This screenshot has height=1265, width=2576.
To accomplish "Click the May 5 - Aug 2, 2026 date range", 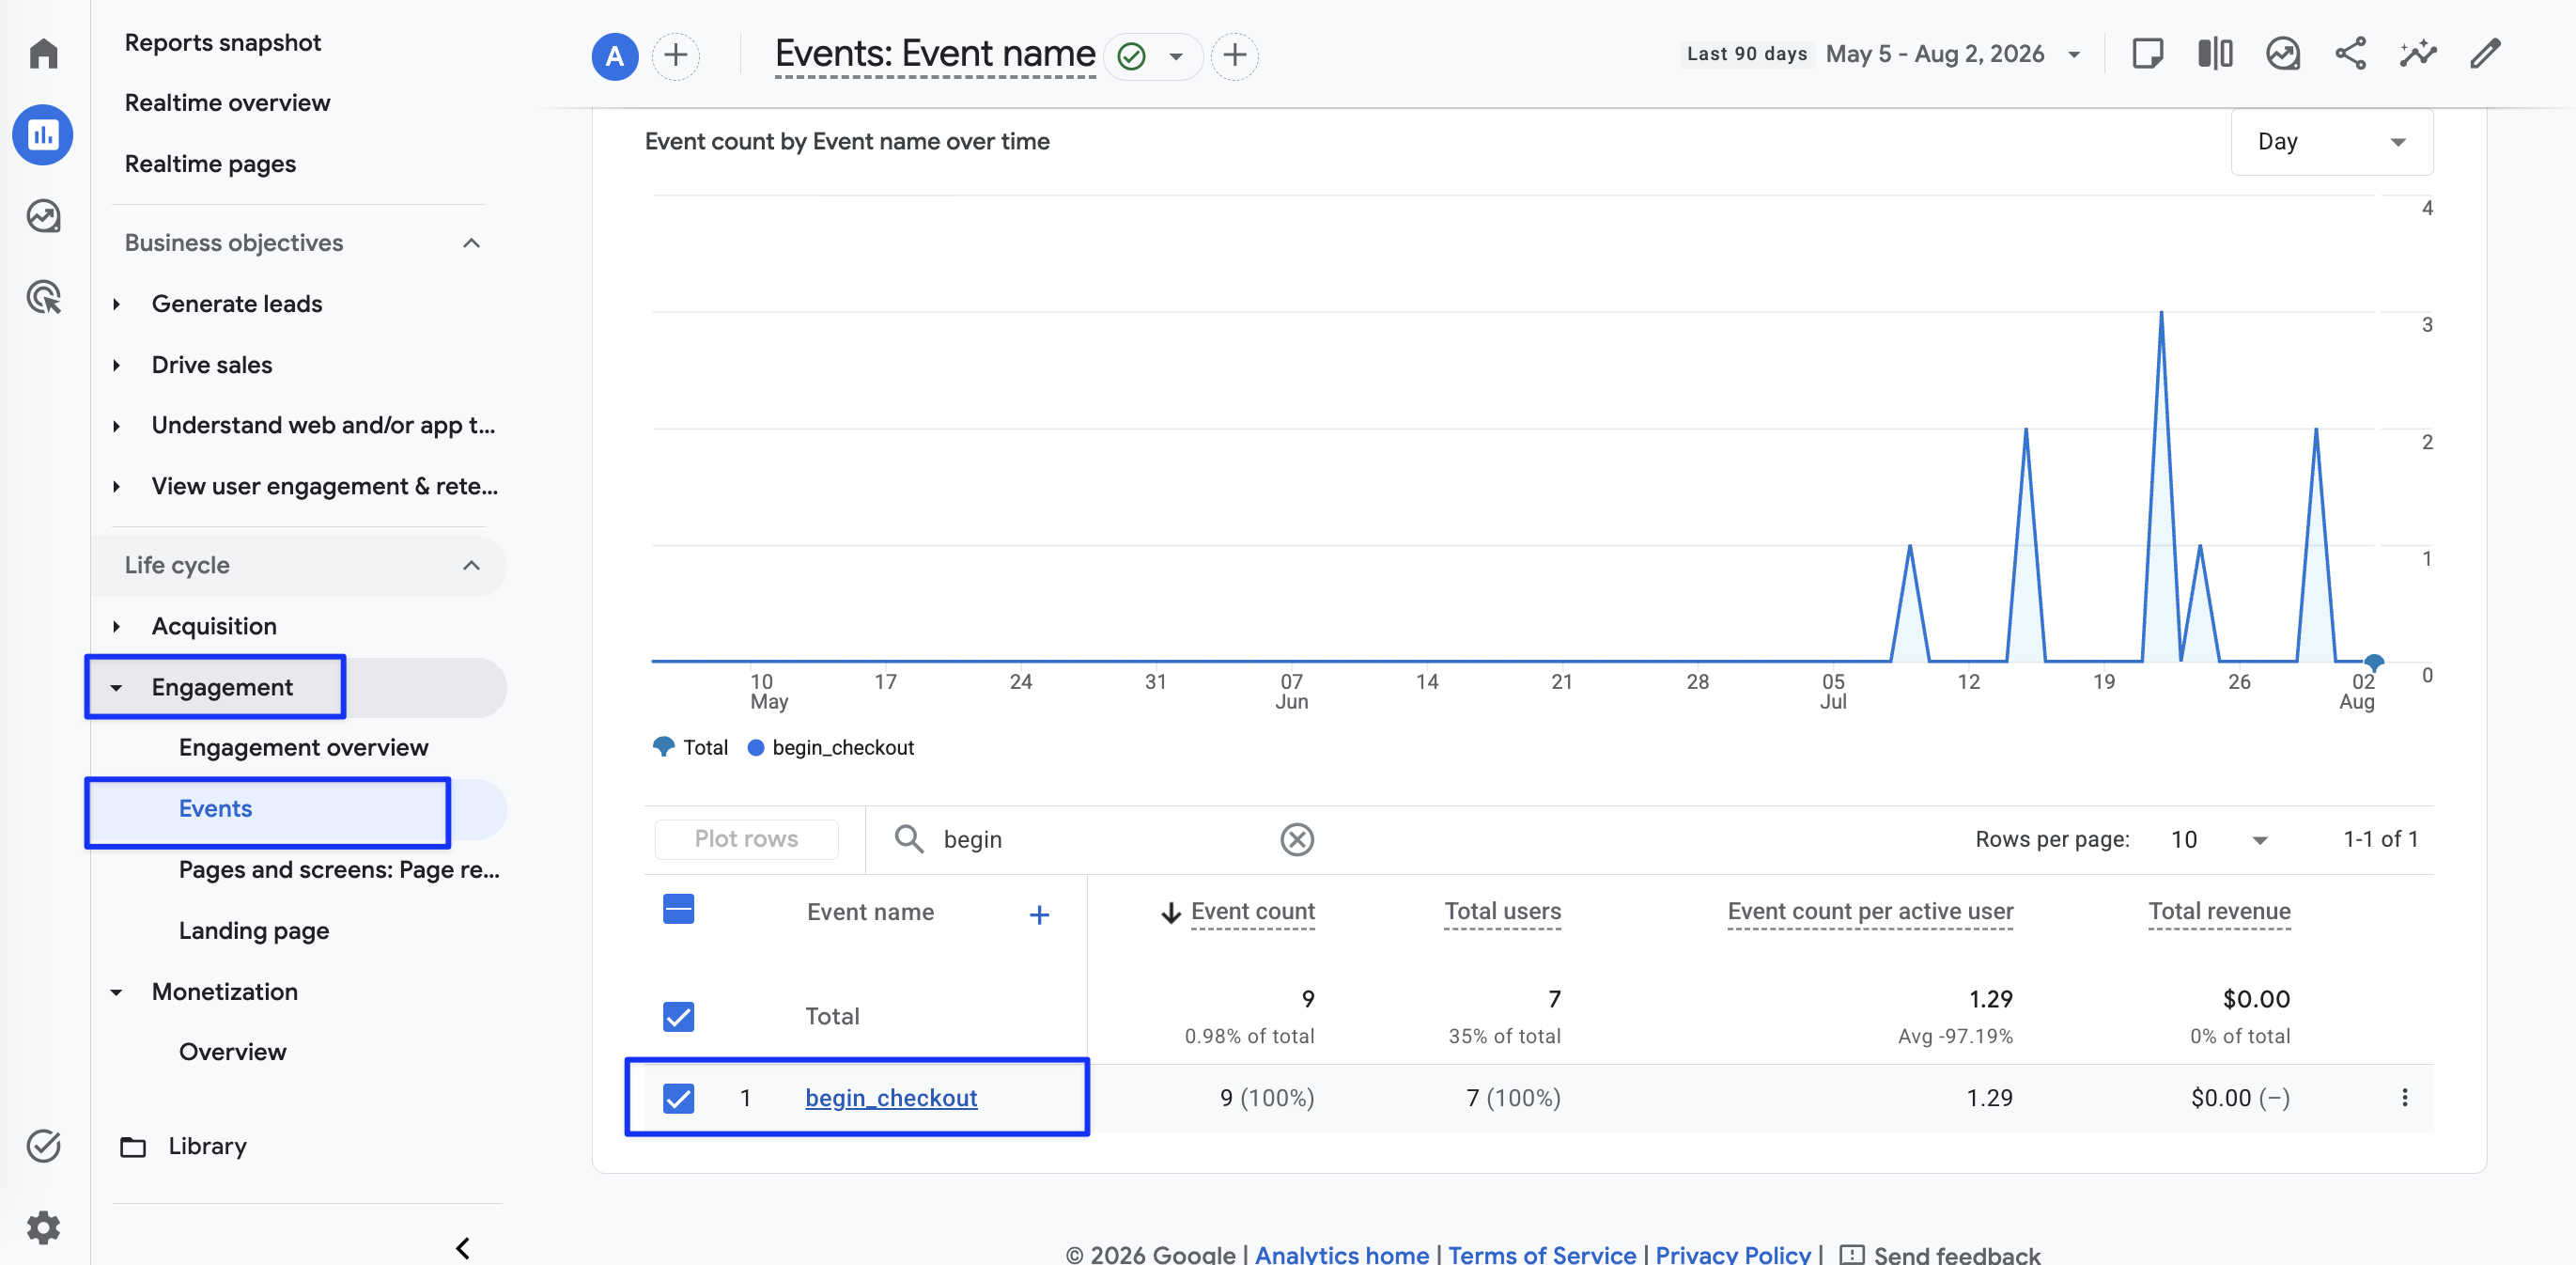I will tap(1934, 54).
